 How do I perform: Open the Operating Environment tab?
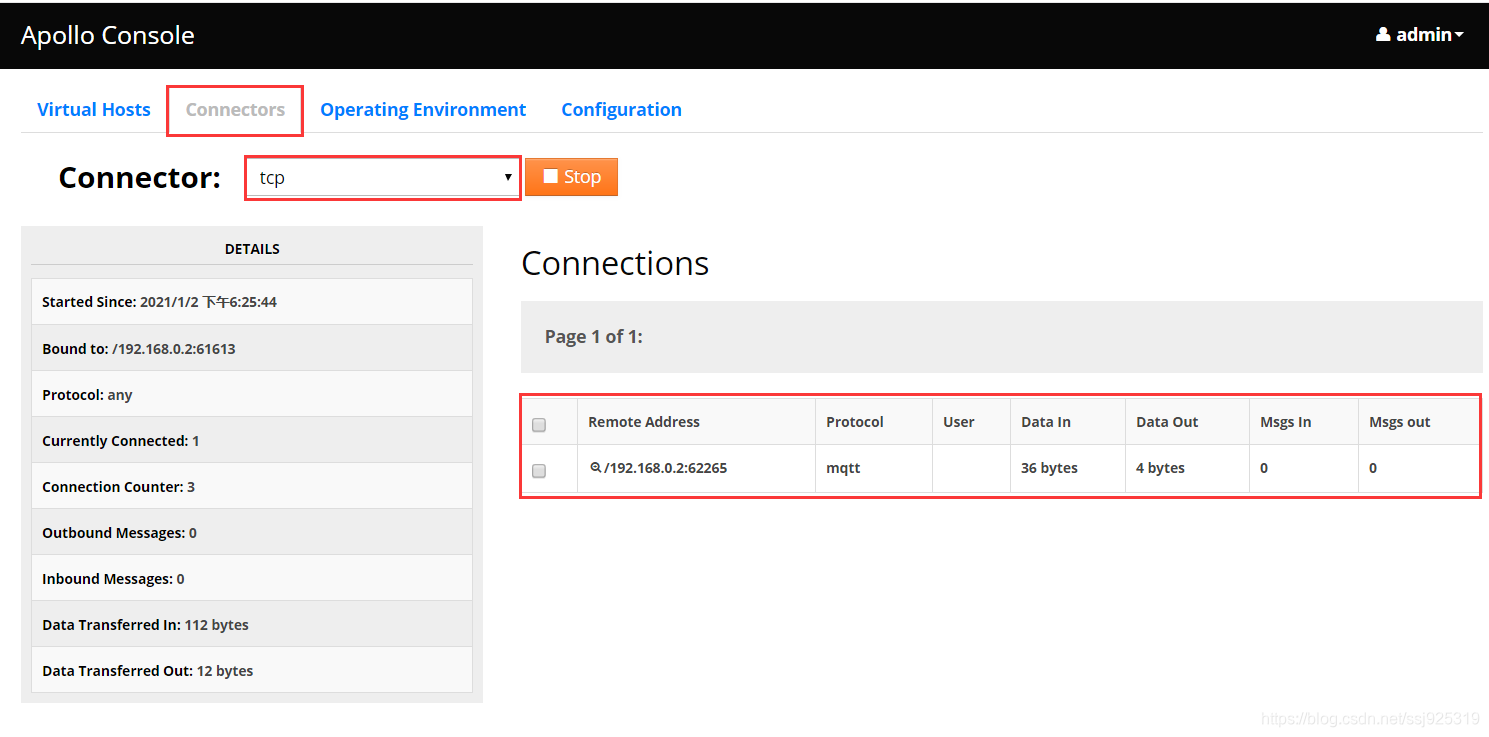tap(423, 110)
